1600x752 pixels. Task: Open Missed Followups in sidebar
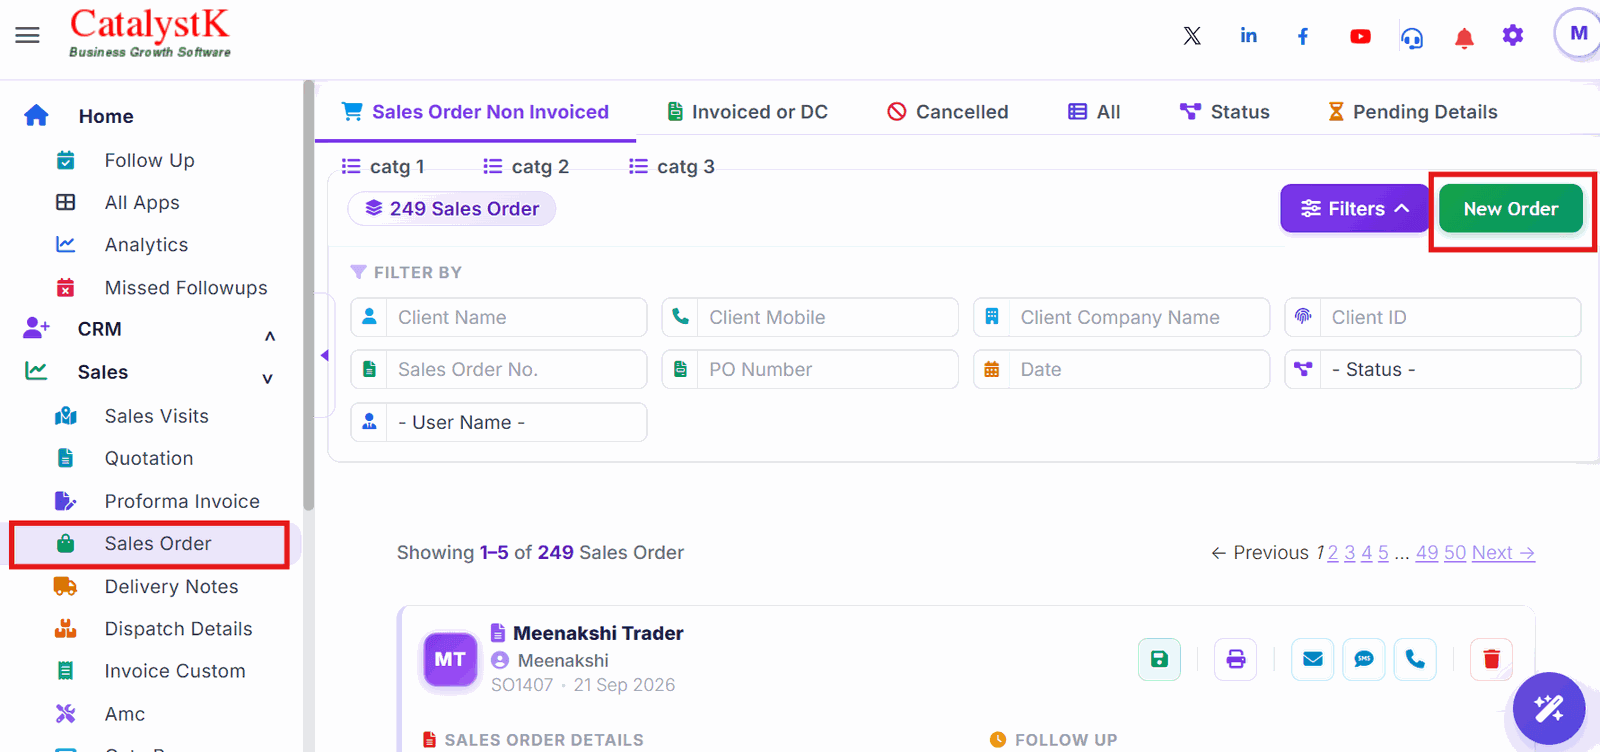[186, 288]
